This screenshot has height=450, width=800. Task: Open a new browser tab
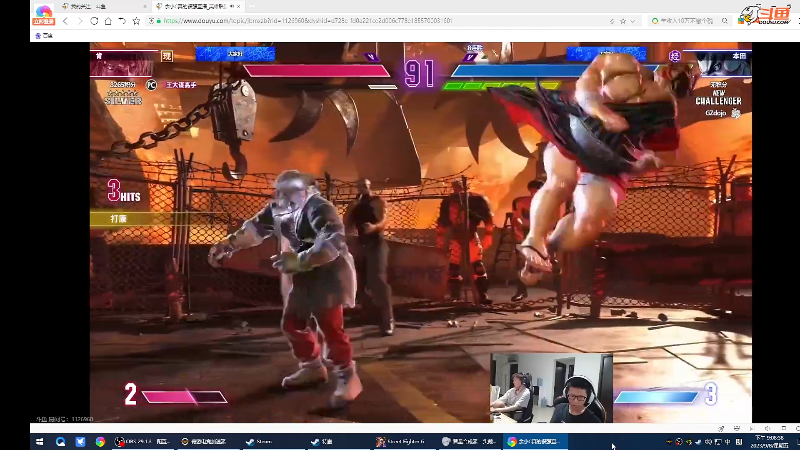pyautogui.click(x=252, y=7)
